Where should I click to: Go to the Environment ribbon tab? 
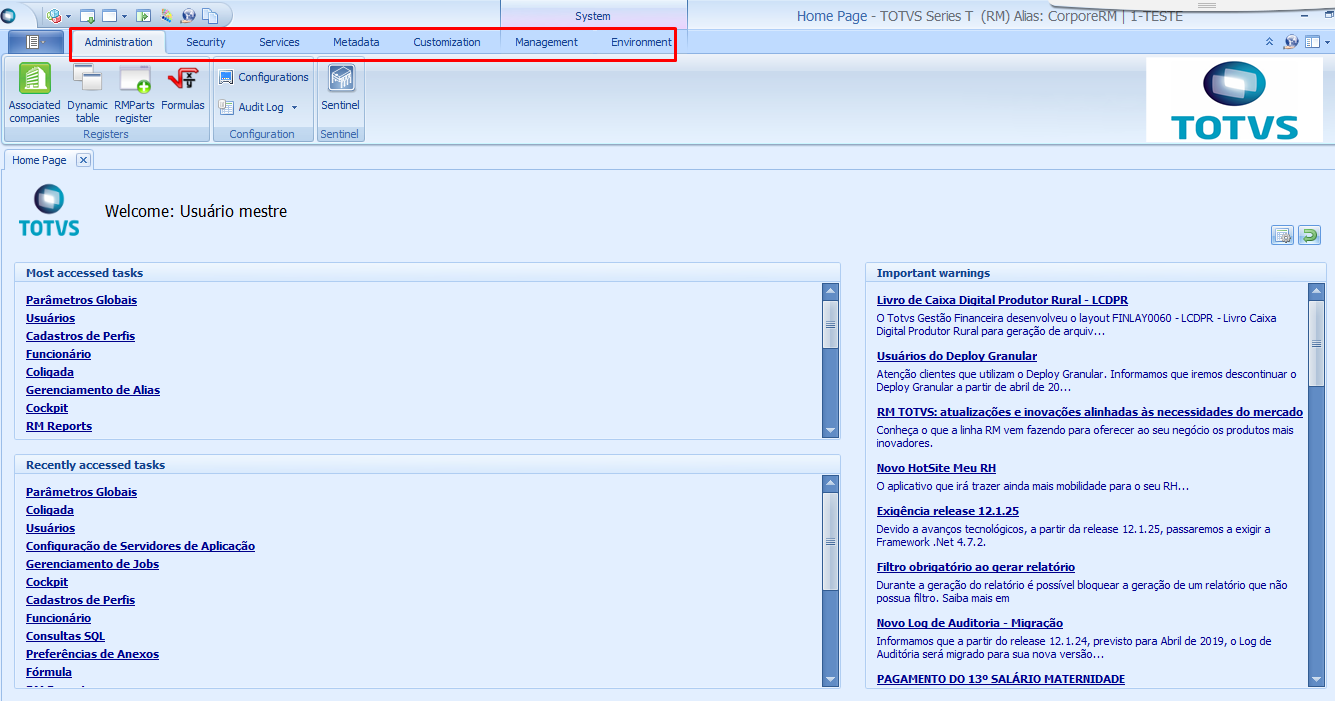641,42
